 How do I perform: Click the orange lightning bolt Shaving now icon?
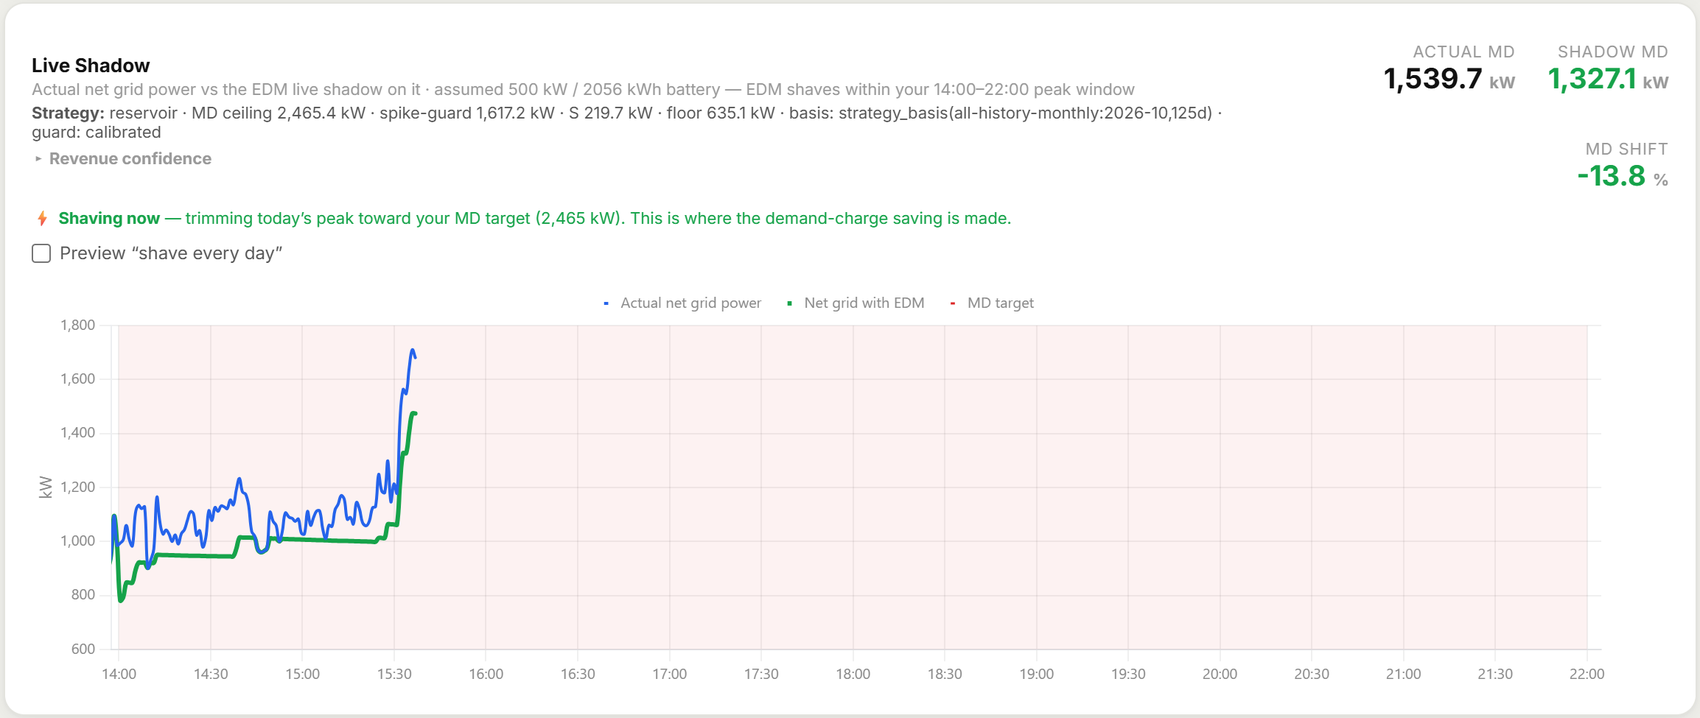tap(42, 218)
